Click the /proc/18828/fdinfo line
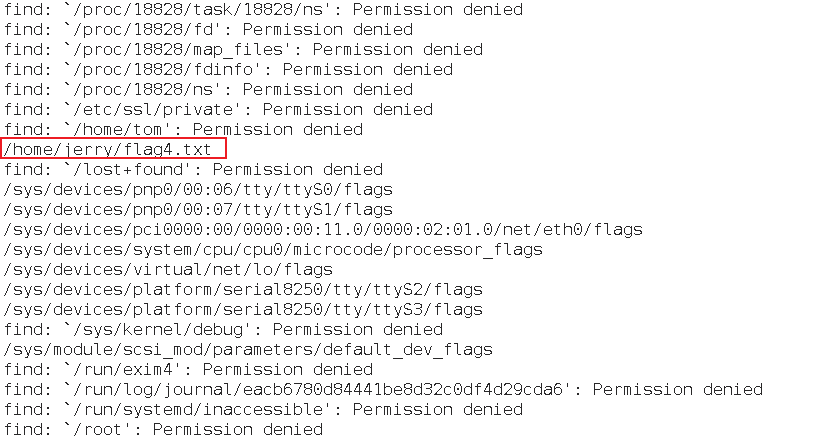 coord(228,70)
